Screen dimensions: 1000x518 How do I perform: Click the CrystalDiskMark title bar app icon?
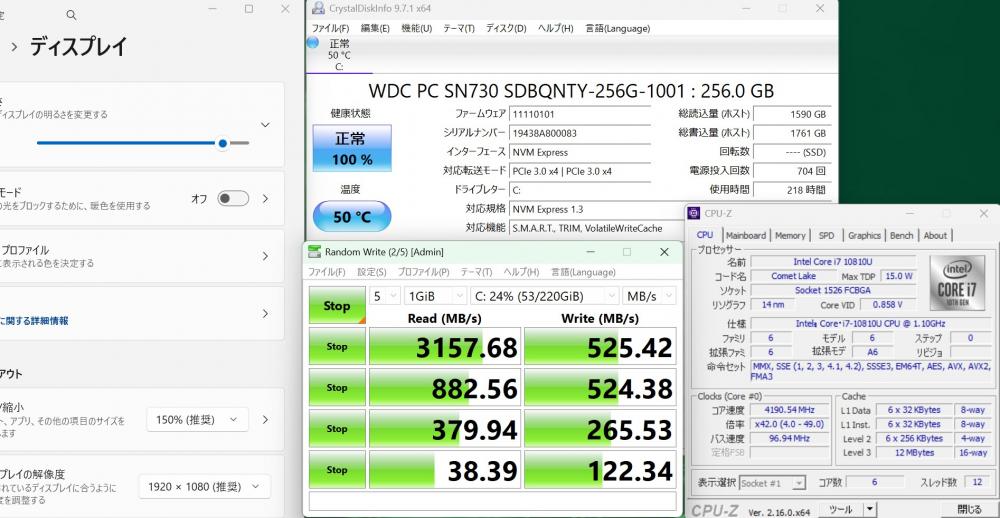pyautogui.click(x=314, y=251)
